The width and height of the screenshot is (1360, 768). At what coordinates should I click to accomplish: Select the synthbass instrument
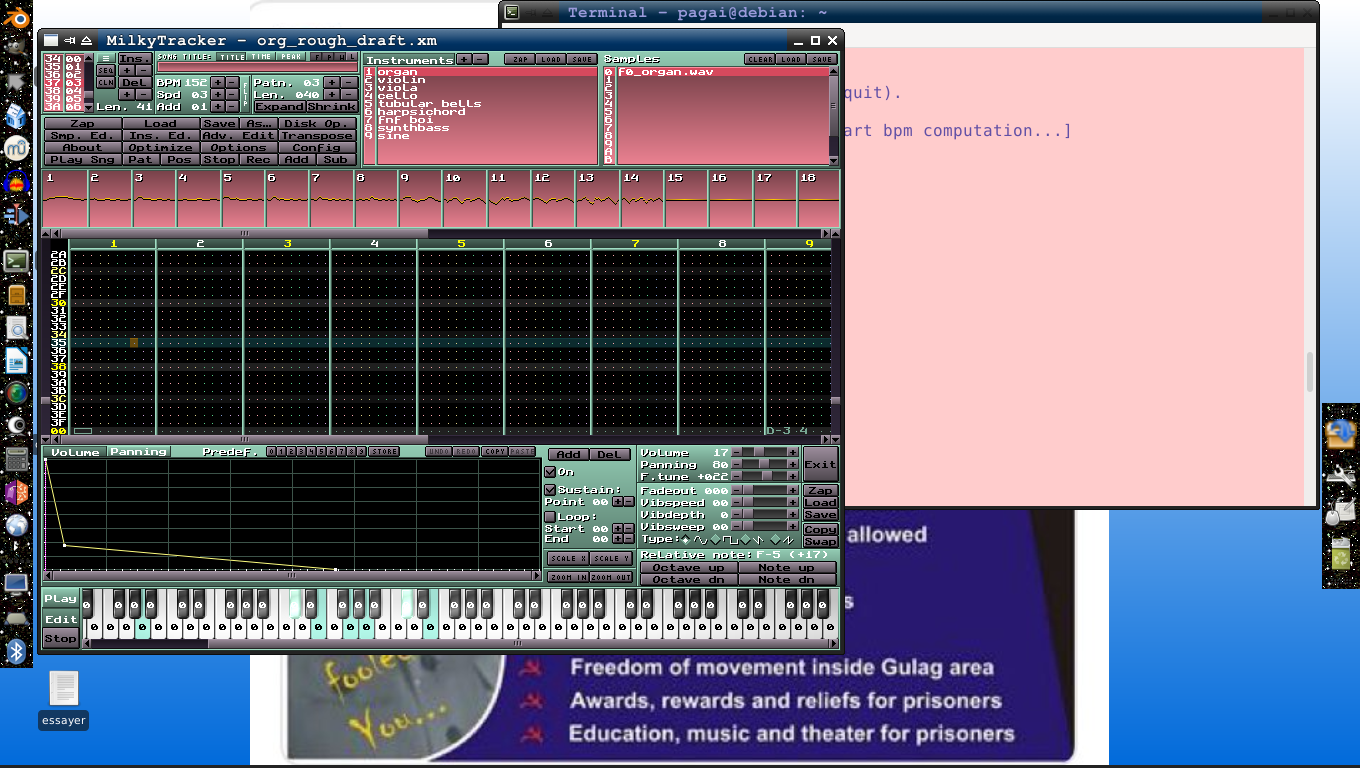tap(486, 128)
